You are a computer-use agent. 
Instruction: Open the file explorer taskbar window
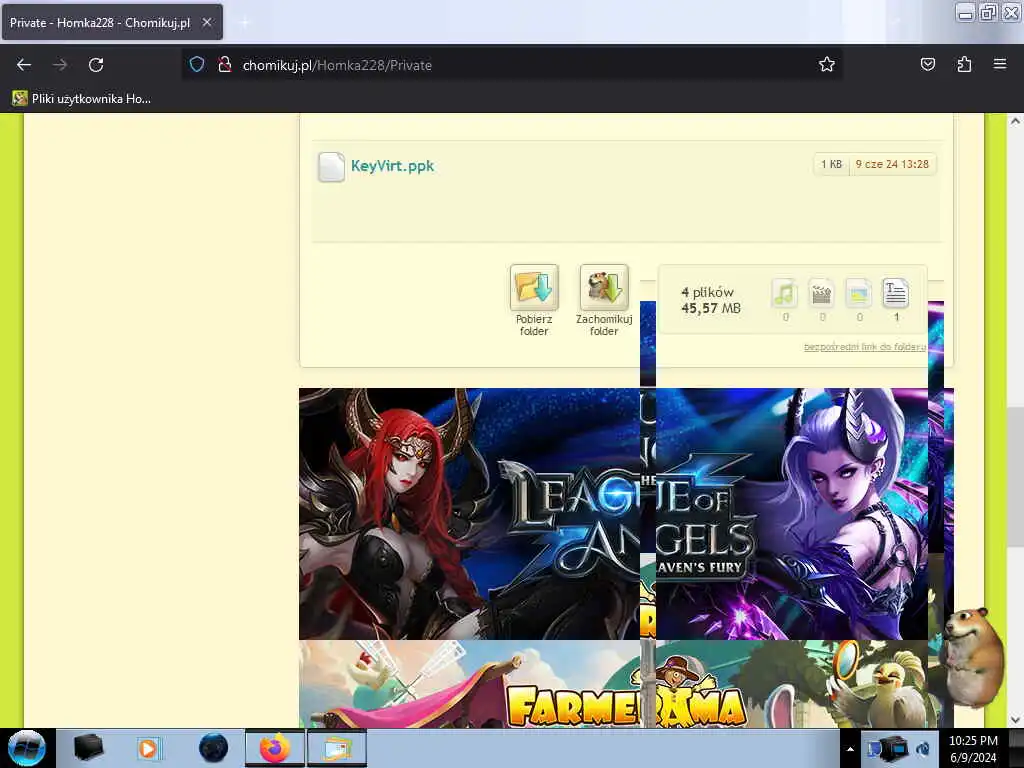point(336,748)
